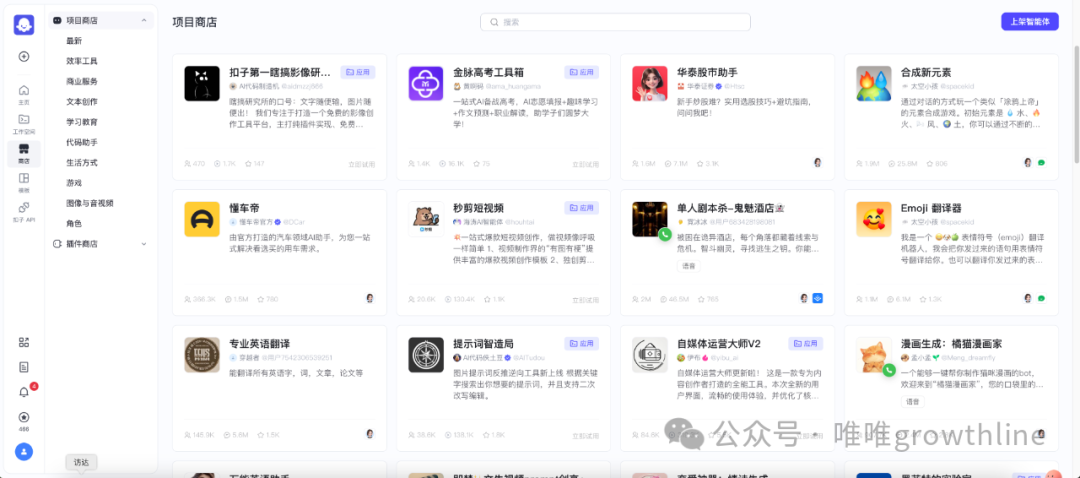Click the 访达 tooltip label
1080x478 pixels.
tap(81, 463)
